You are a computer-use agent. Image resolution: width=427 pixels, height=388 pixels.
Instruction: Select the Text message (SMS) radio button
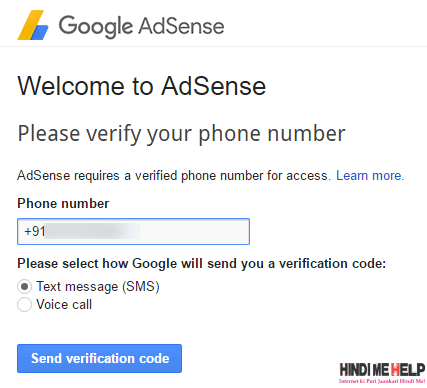point(24,287)
